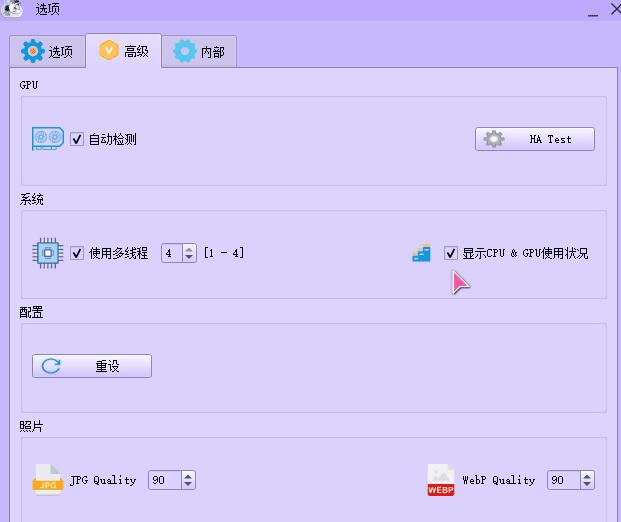
Task: Click the thread count input field
Action: click(172, 253)
